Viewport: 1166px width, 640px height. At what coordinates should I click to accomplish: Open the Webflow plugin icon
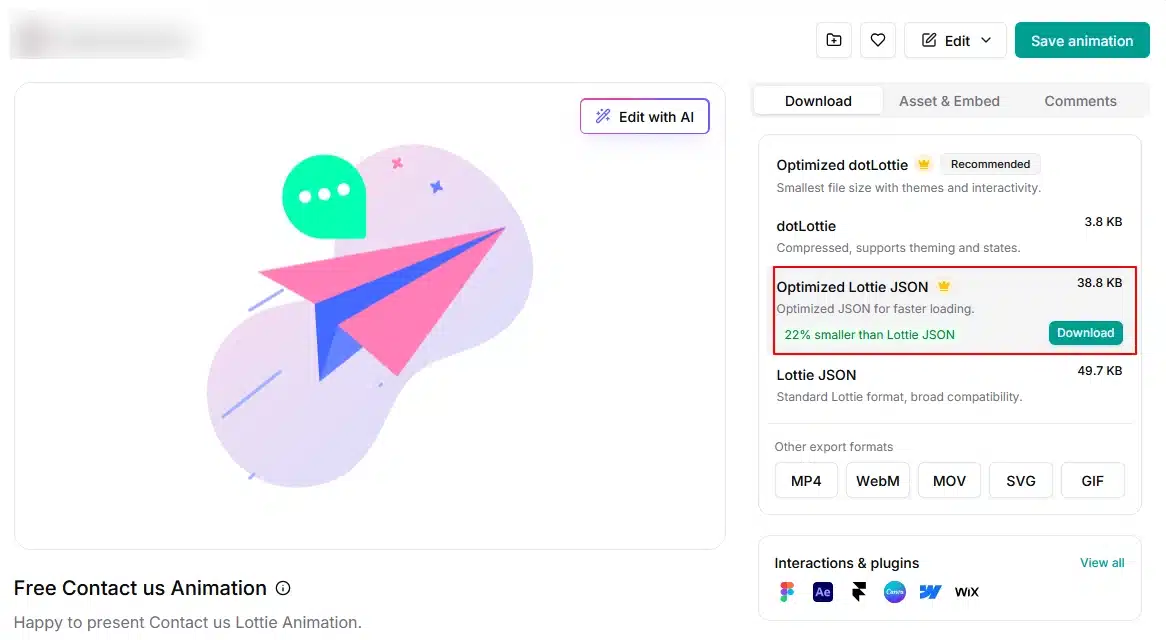(x=930, y=592)
